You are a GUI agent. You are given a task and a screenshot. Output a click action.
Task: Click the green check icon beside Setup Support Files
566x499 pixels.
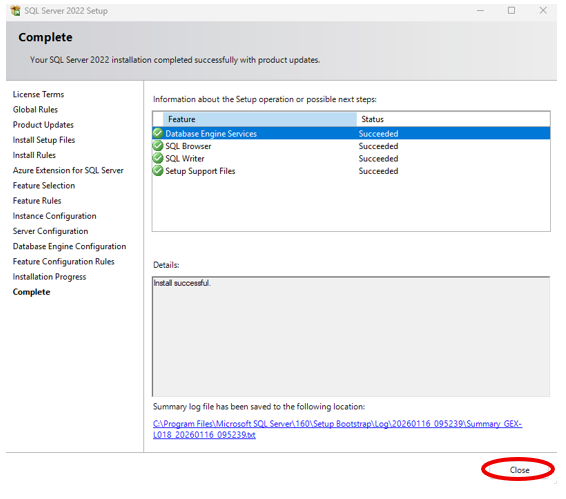158,170
